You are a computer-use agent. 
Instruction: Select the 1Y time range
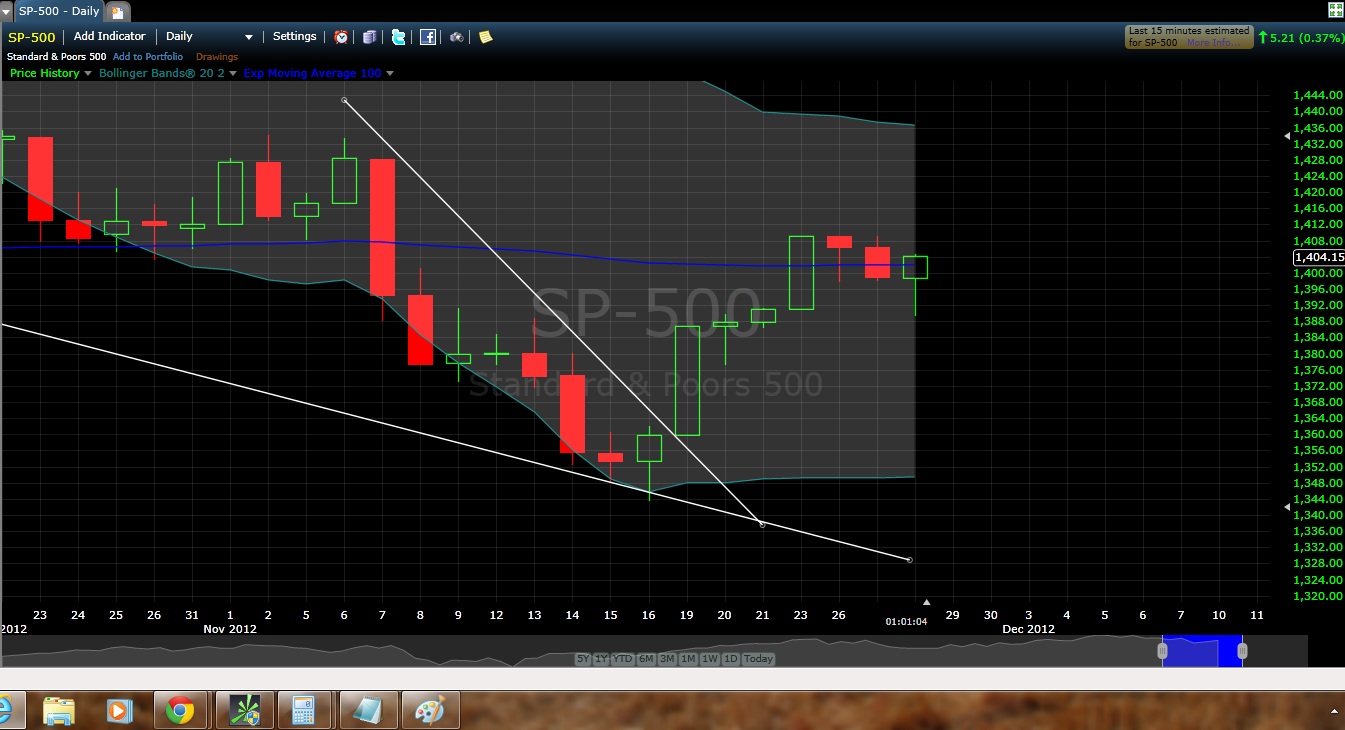tap(600, 659)
